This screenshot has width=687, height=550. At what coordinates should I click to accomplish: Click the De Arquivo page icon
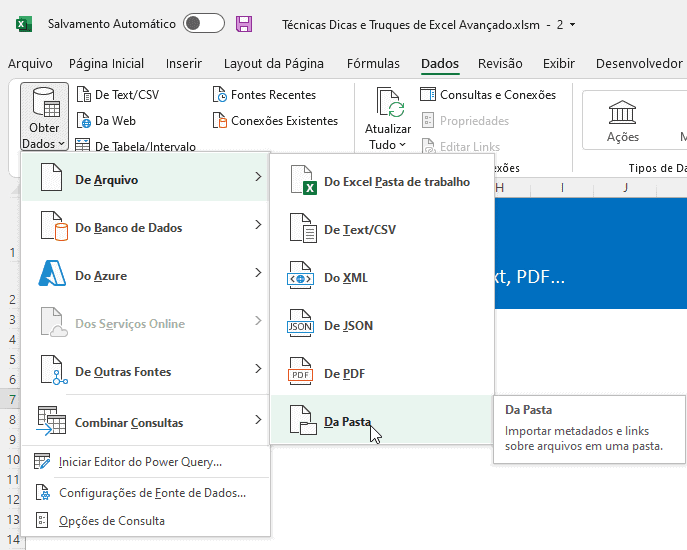point(51,177)
